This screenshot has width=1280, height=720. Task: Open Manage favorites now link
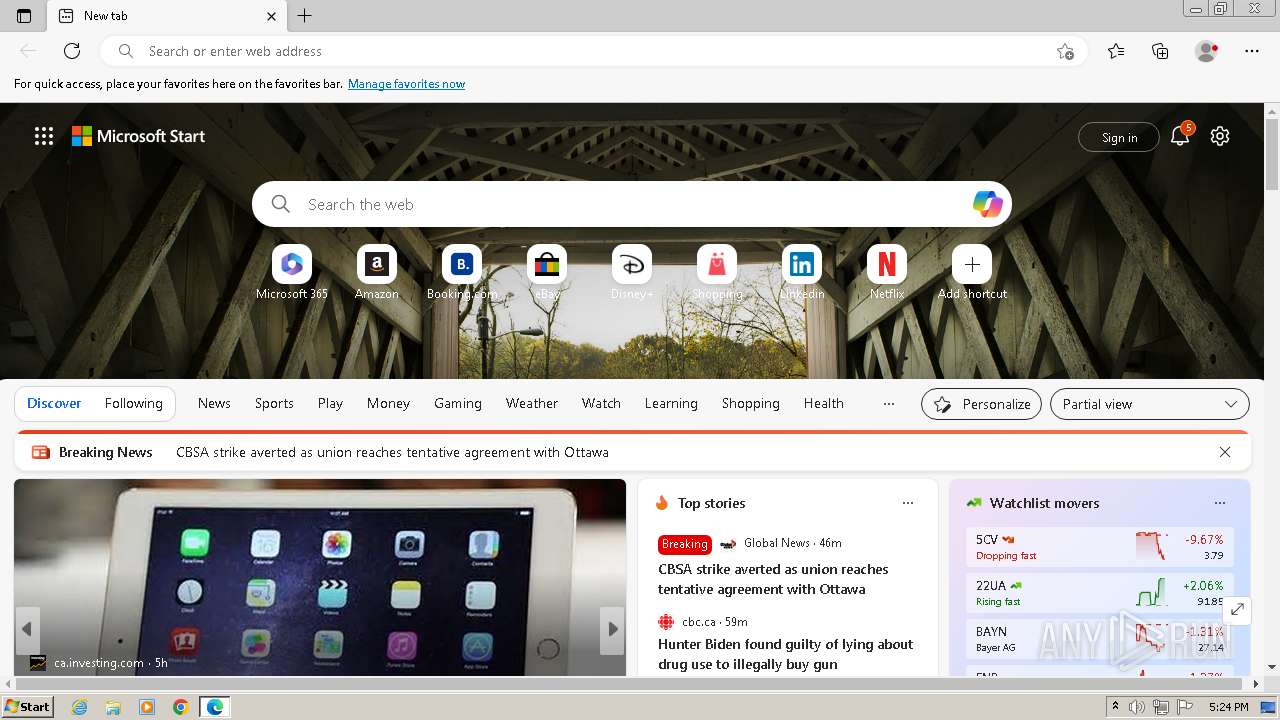coord(406,84)
